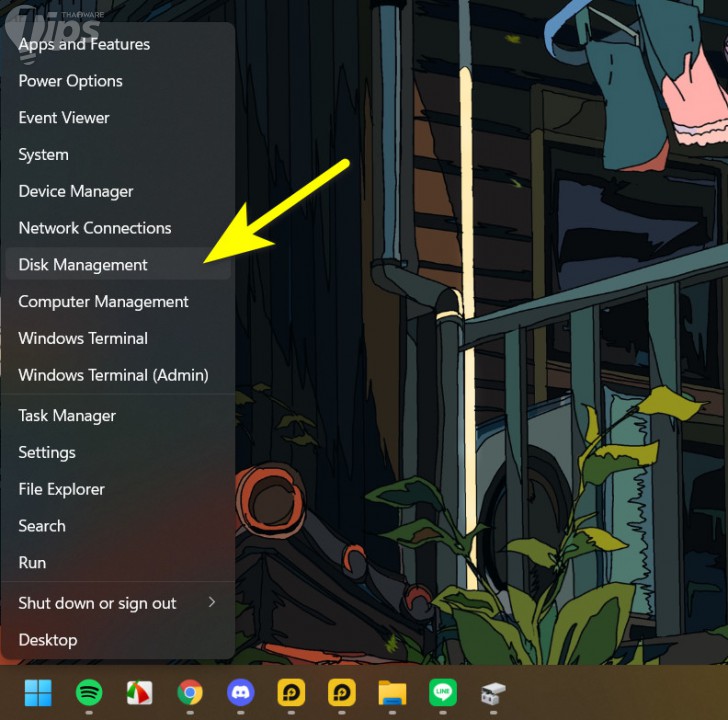The height and width of the screenshot is (720, 728).
Task: Open Windows Terminal (Admin)
Action: point(118,375)
